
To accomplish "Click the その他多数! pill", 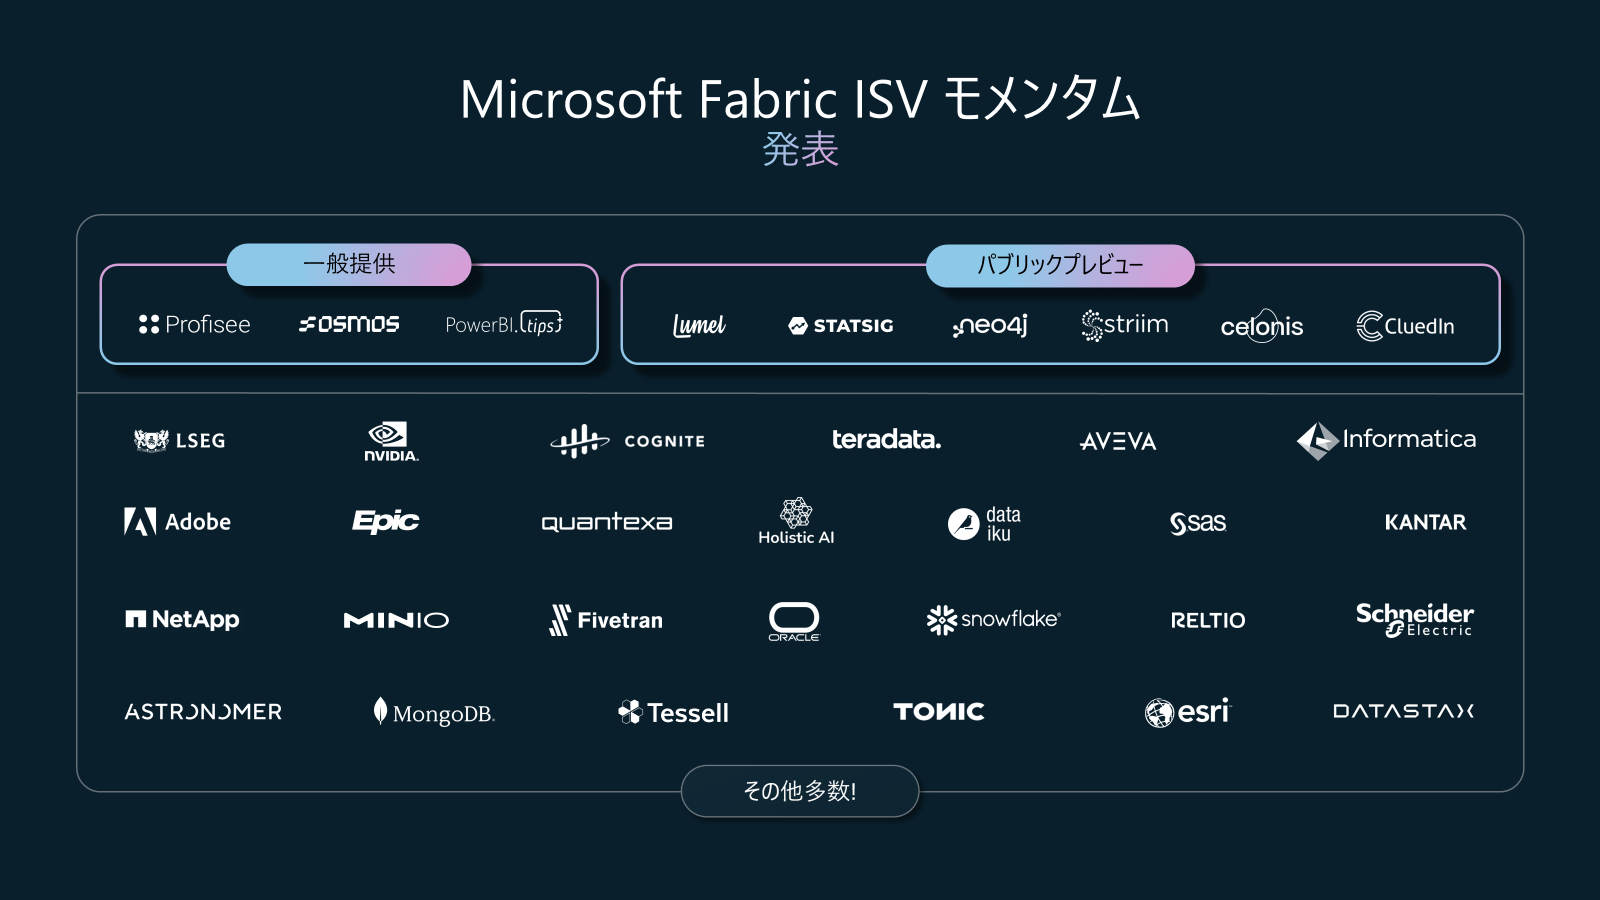I will [x=800, y=791].
